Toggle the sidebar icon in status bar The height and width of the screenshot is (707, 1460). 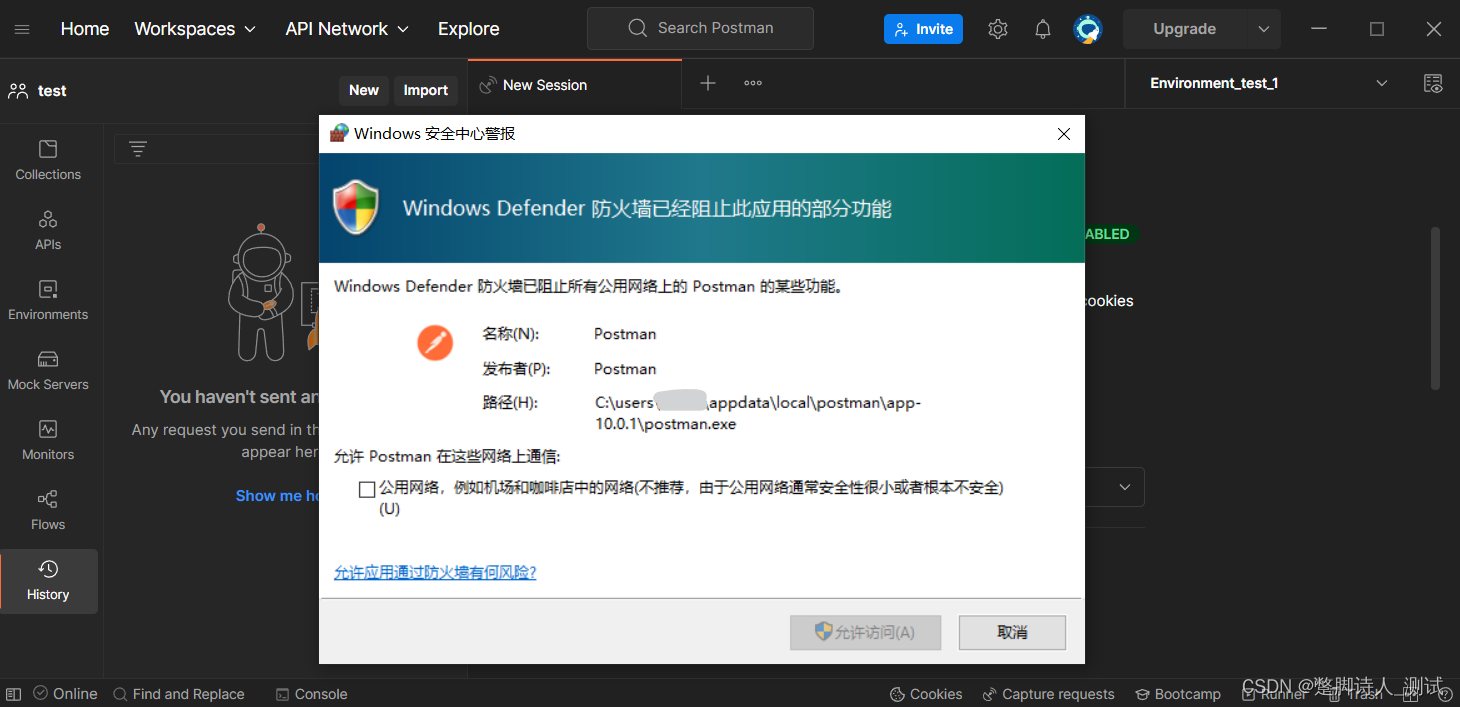(x=14, y=694)
